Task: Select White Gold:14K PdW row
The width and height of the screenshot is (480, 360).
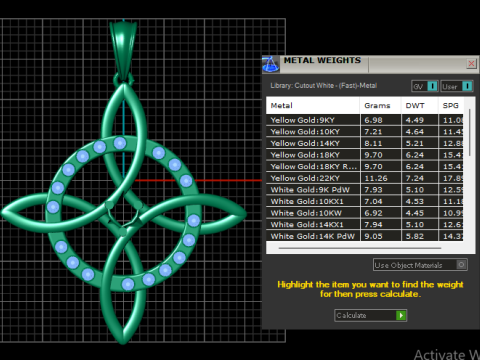Action: 365,236
